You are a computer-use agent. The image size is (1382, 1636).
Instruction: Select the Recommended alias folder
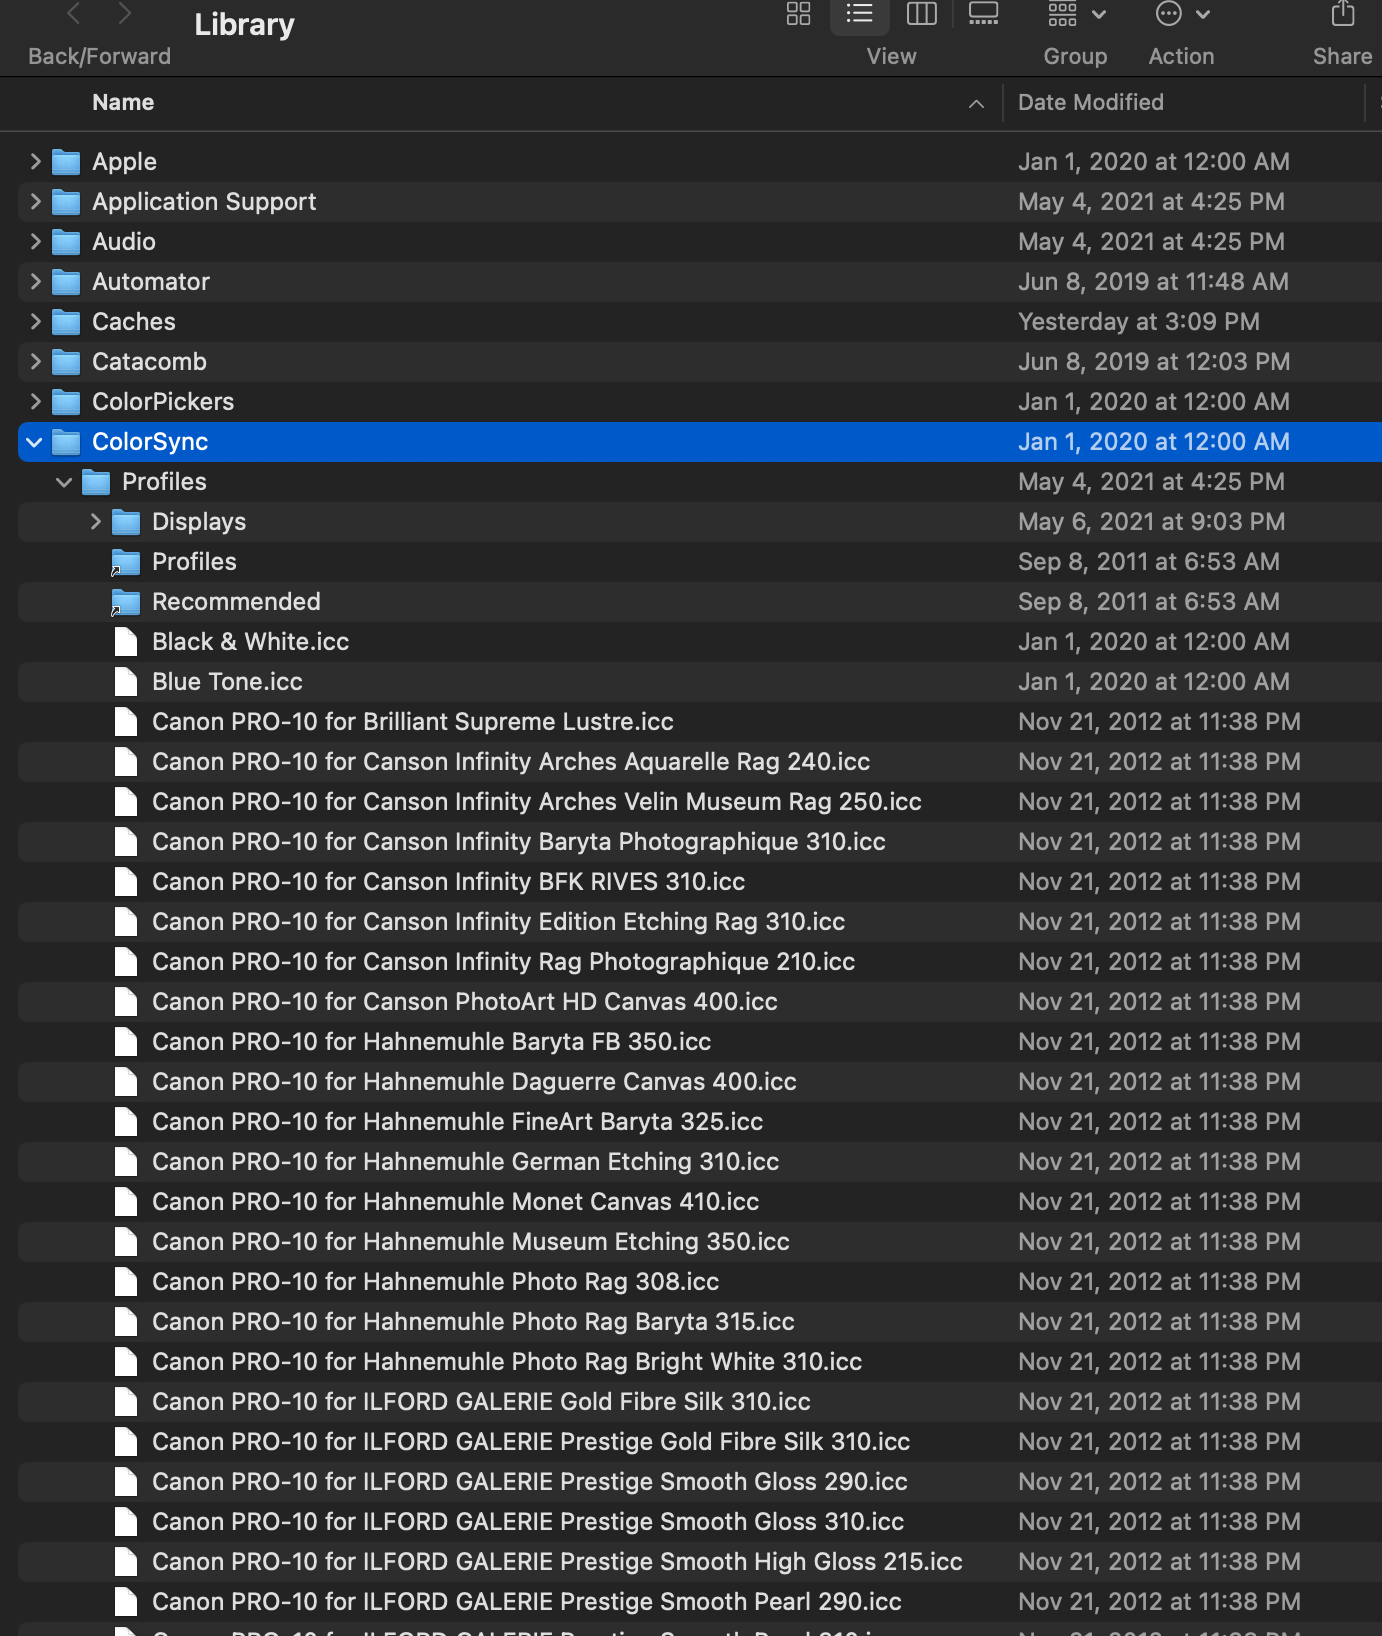[x=236, y=602]
